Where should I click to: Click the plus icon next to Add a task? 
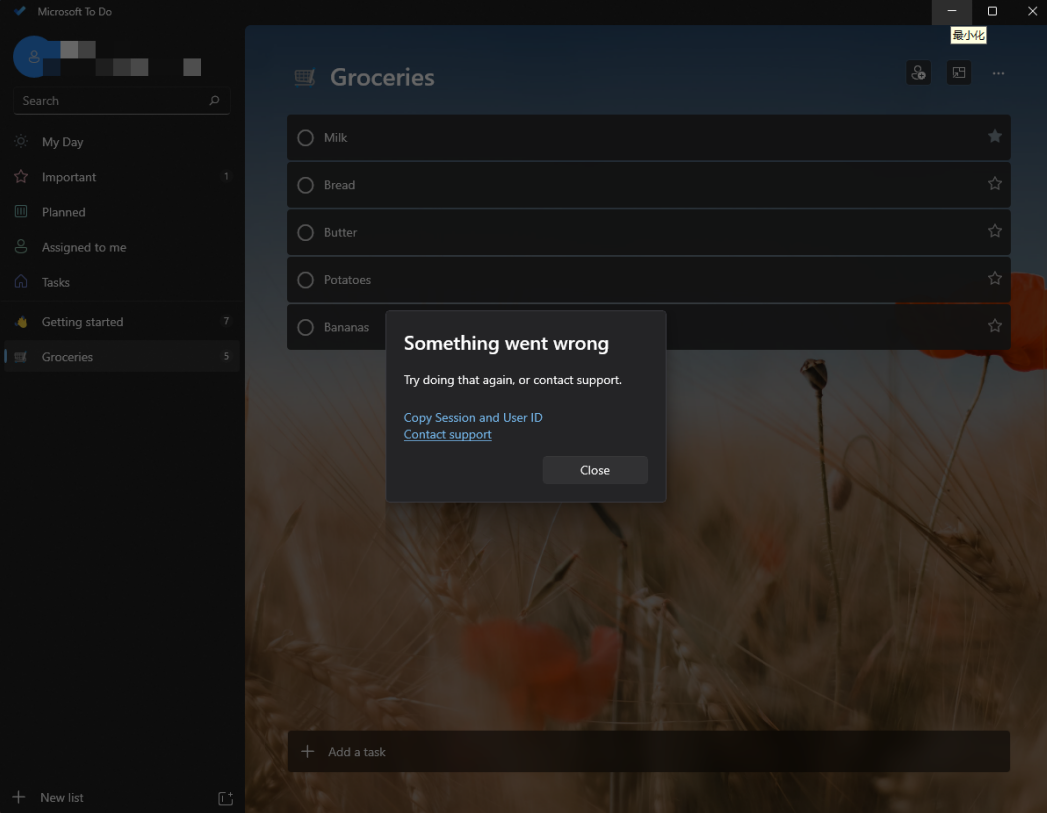click(307, 752)
